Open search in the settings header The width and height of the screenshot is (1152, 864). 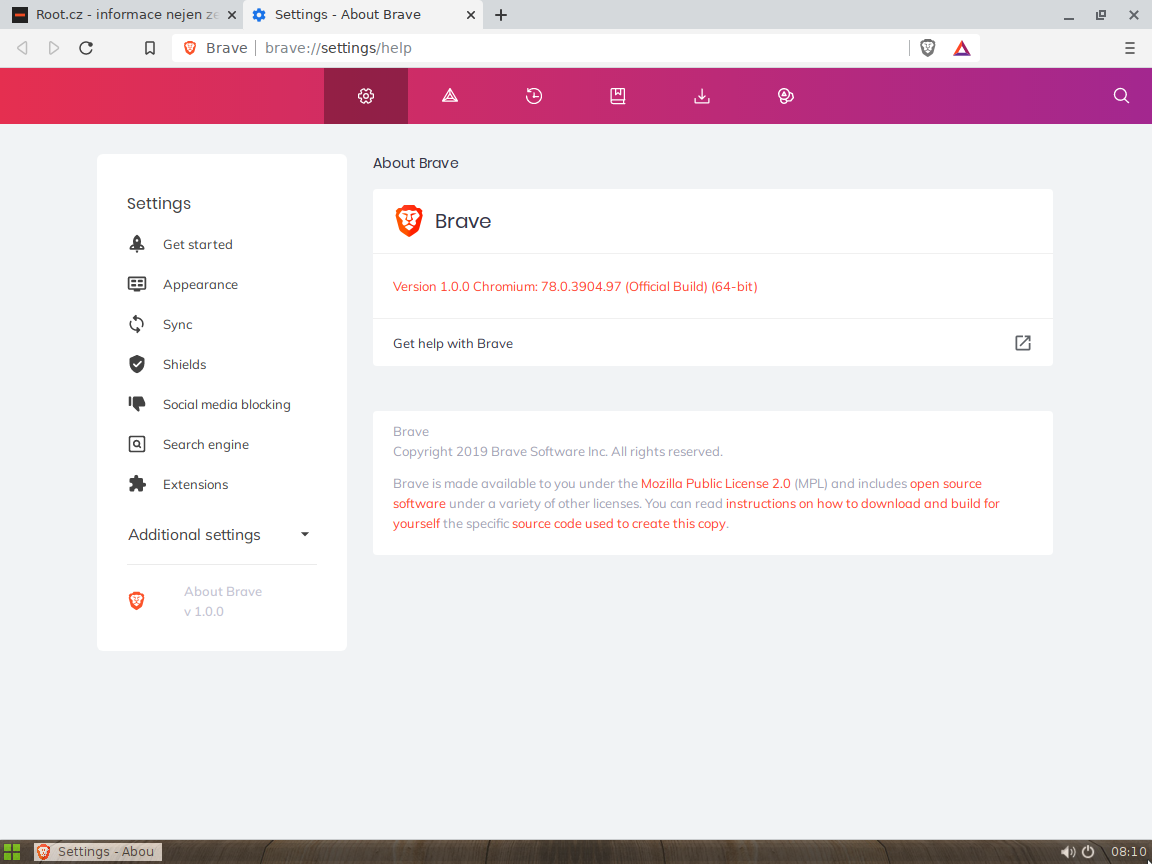(x=1120, y=95)
